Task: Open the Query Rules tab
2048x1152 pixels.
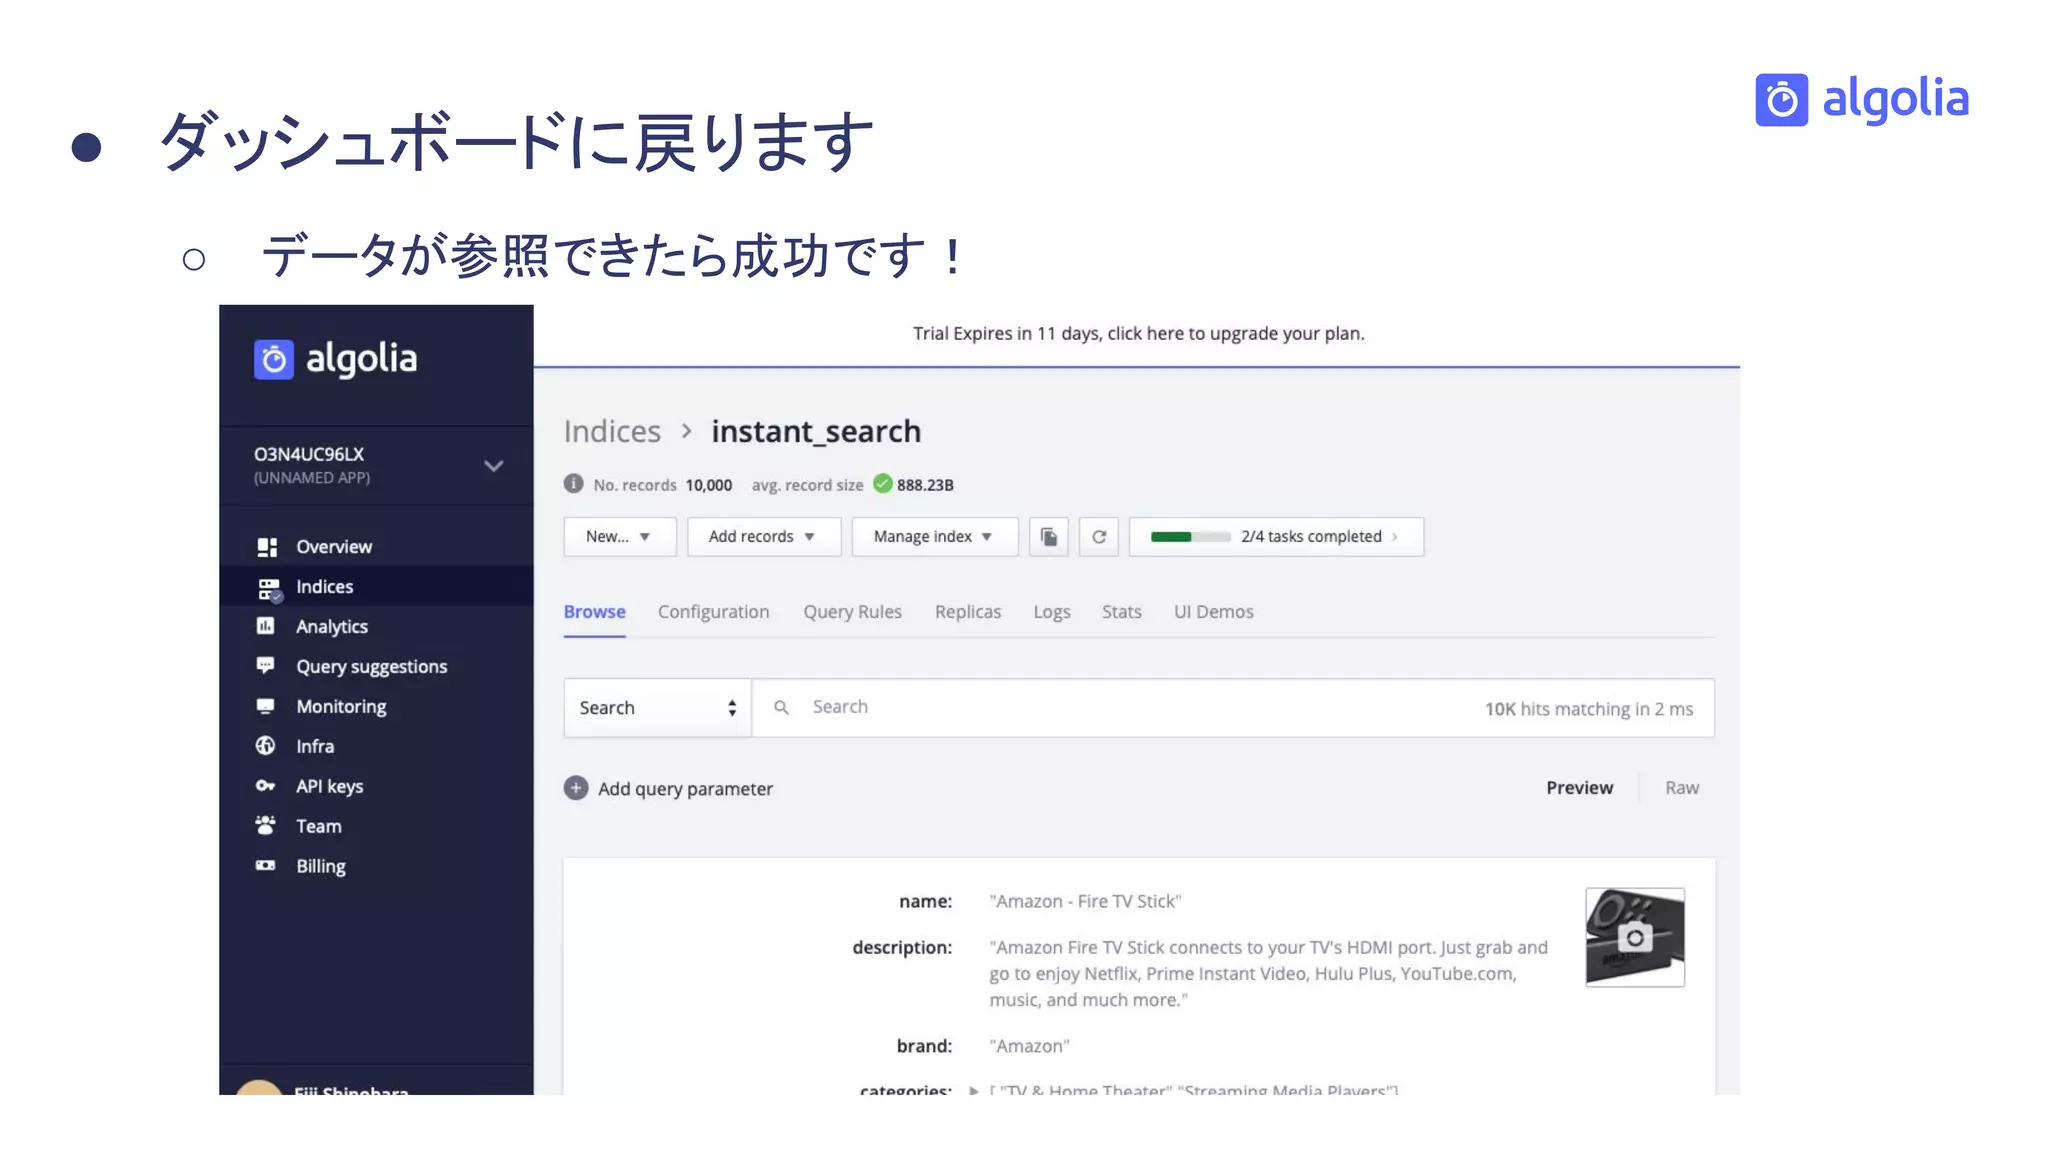Action: [853, 612]
